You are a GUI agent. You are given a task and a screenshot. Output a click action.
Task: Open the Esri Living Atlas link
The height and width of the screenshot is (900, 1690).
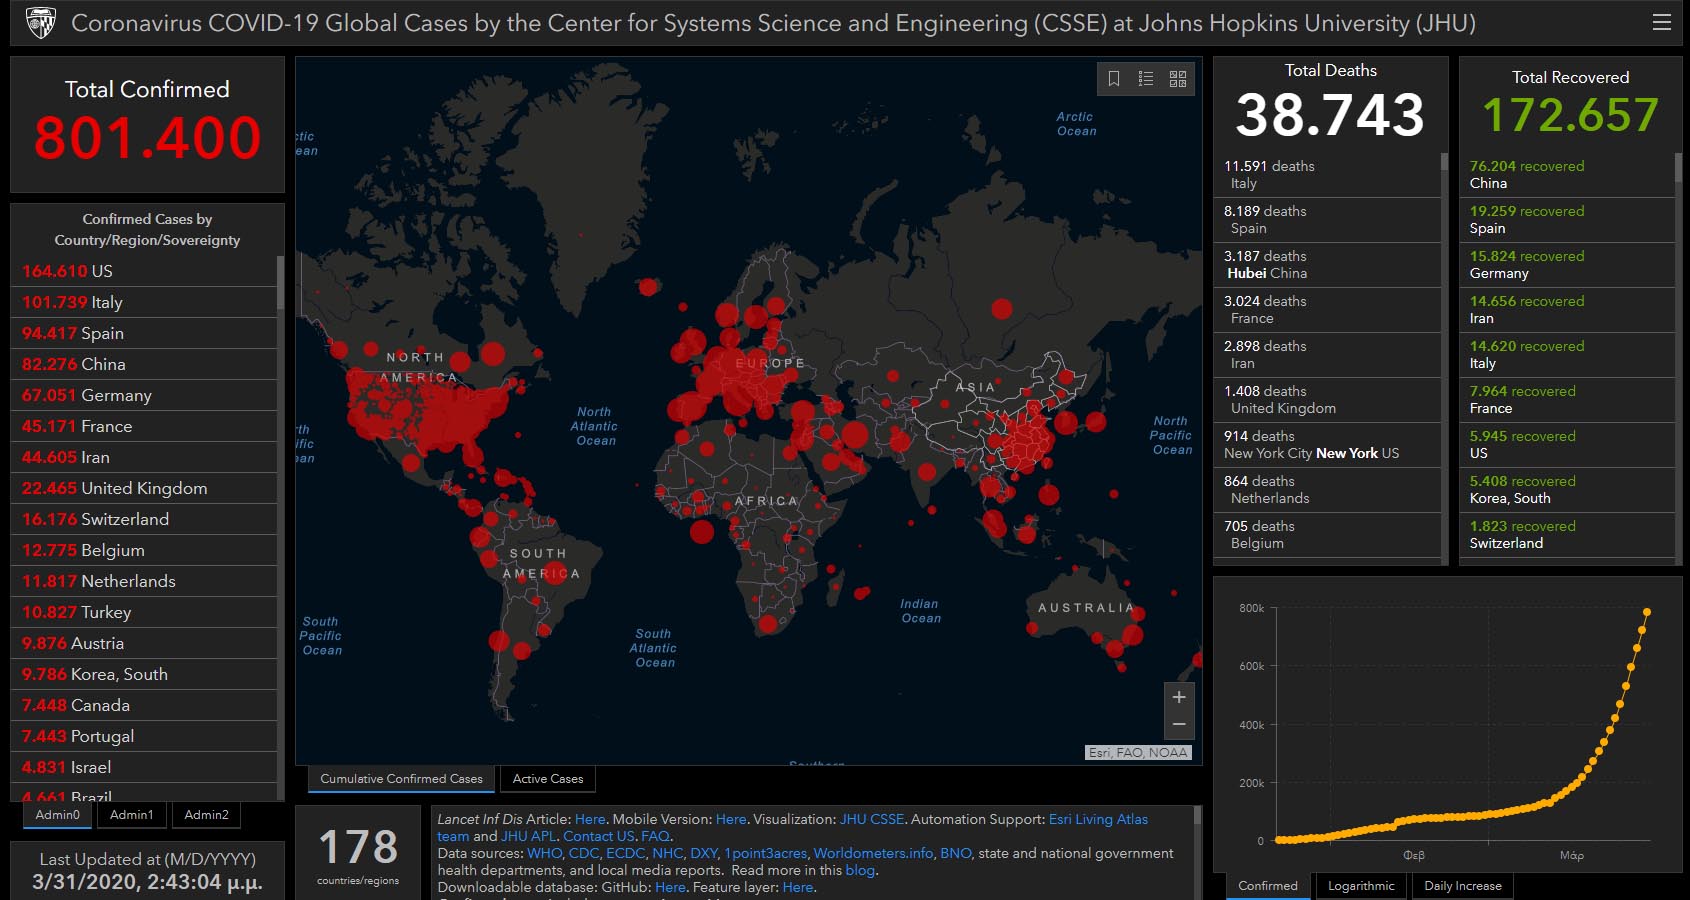coord(1098,819)
